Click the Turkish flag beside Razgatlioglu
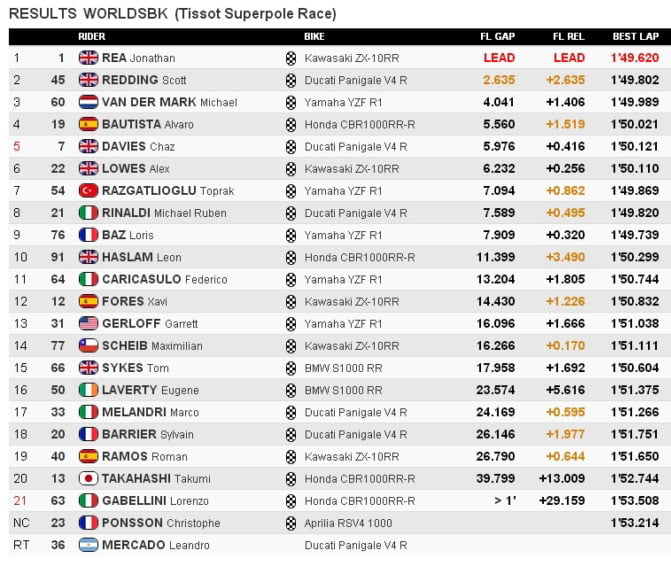 pyautogui.click(x=88, y=190)
